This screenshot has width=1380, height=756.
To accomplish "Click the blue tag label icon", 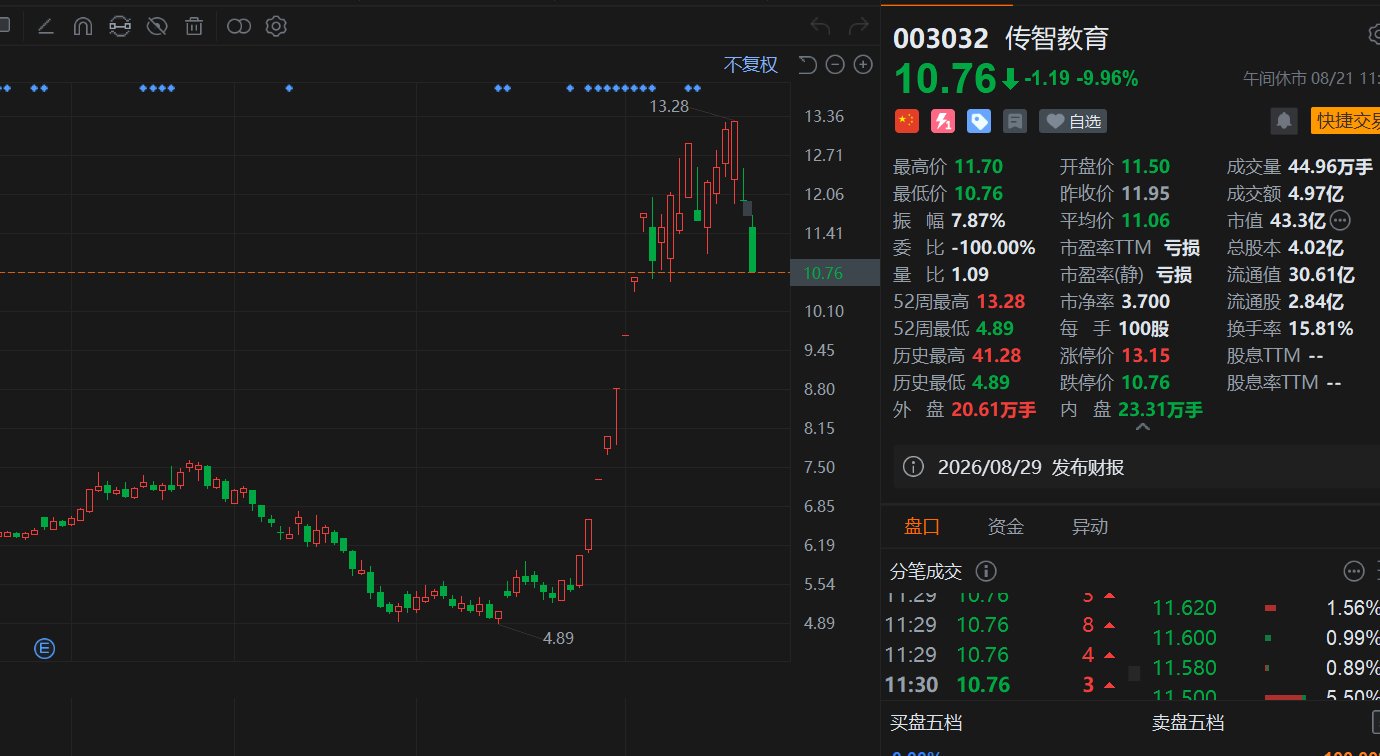I will coord(979,121).
